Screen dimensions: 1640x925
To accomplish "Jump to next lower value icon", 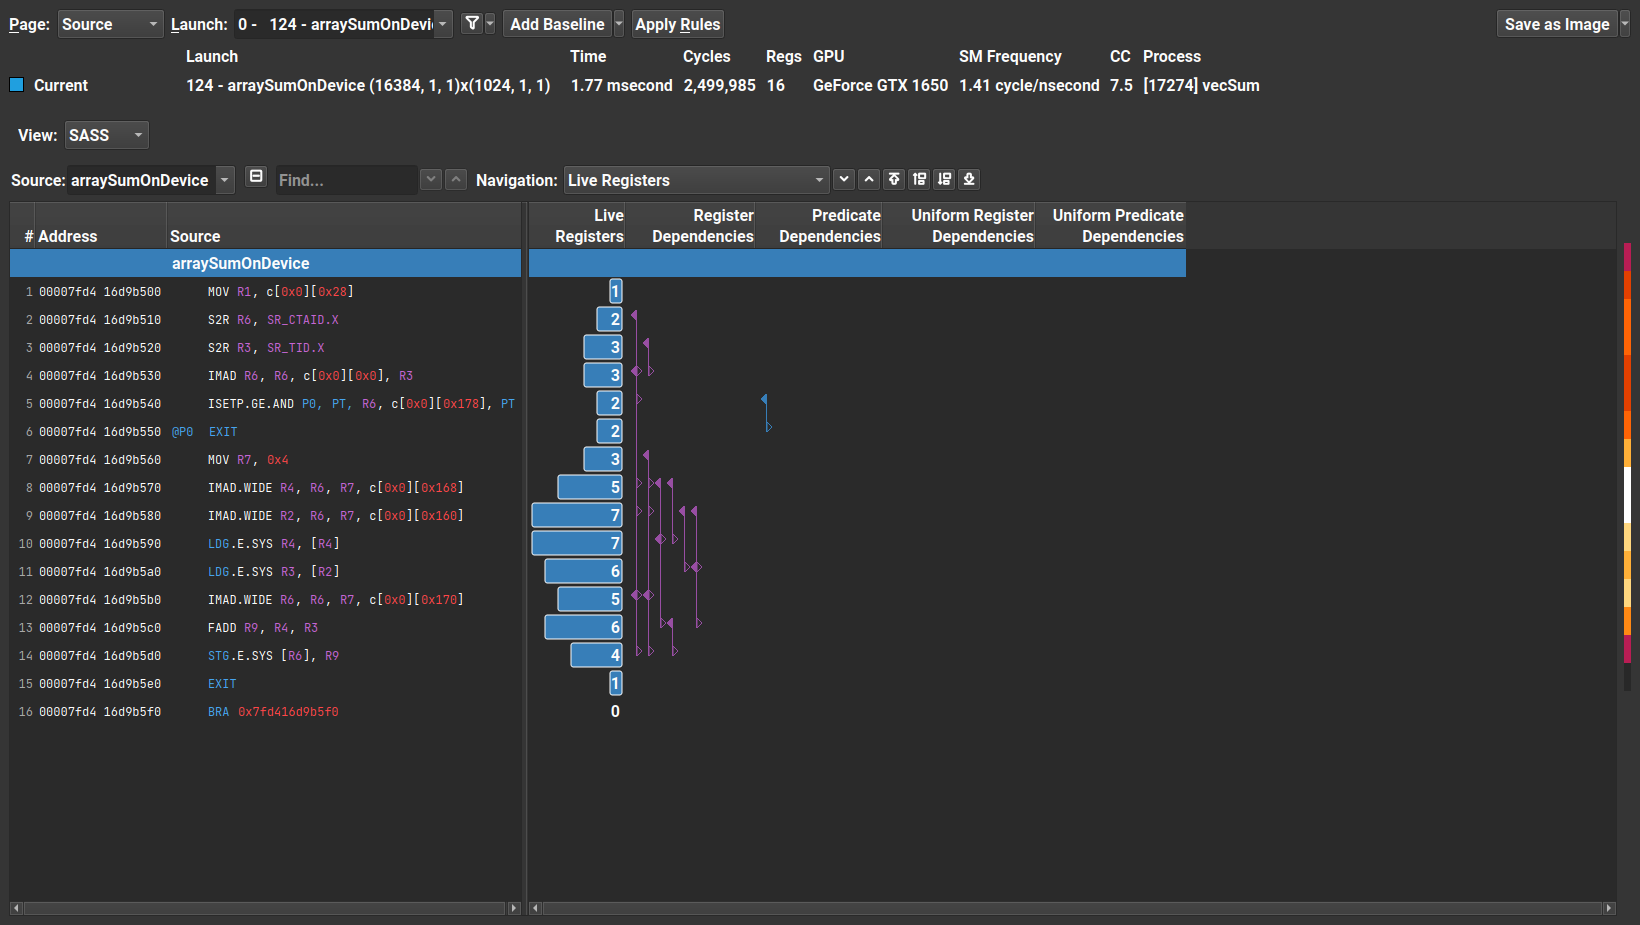I will pos(944,179).
